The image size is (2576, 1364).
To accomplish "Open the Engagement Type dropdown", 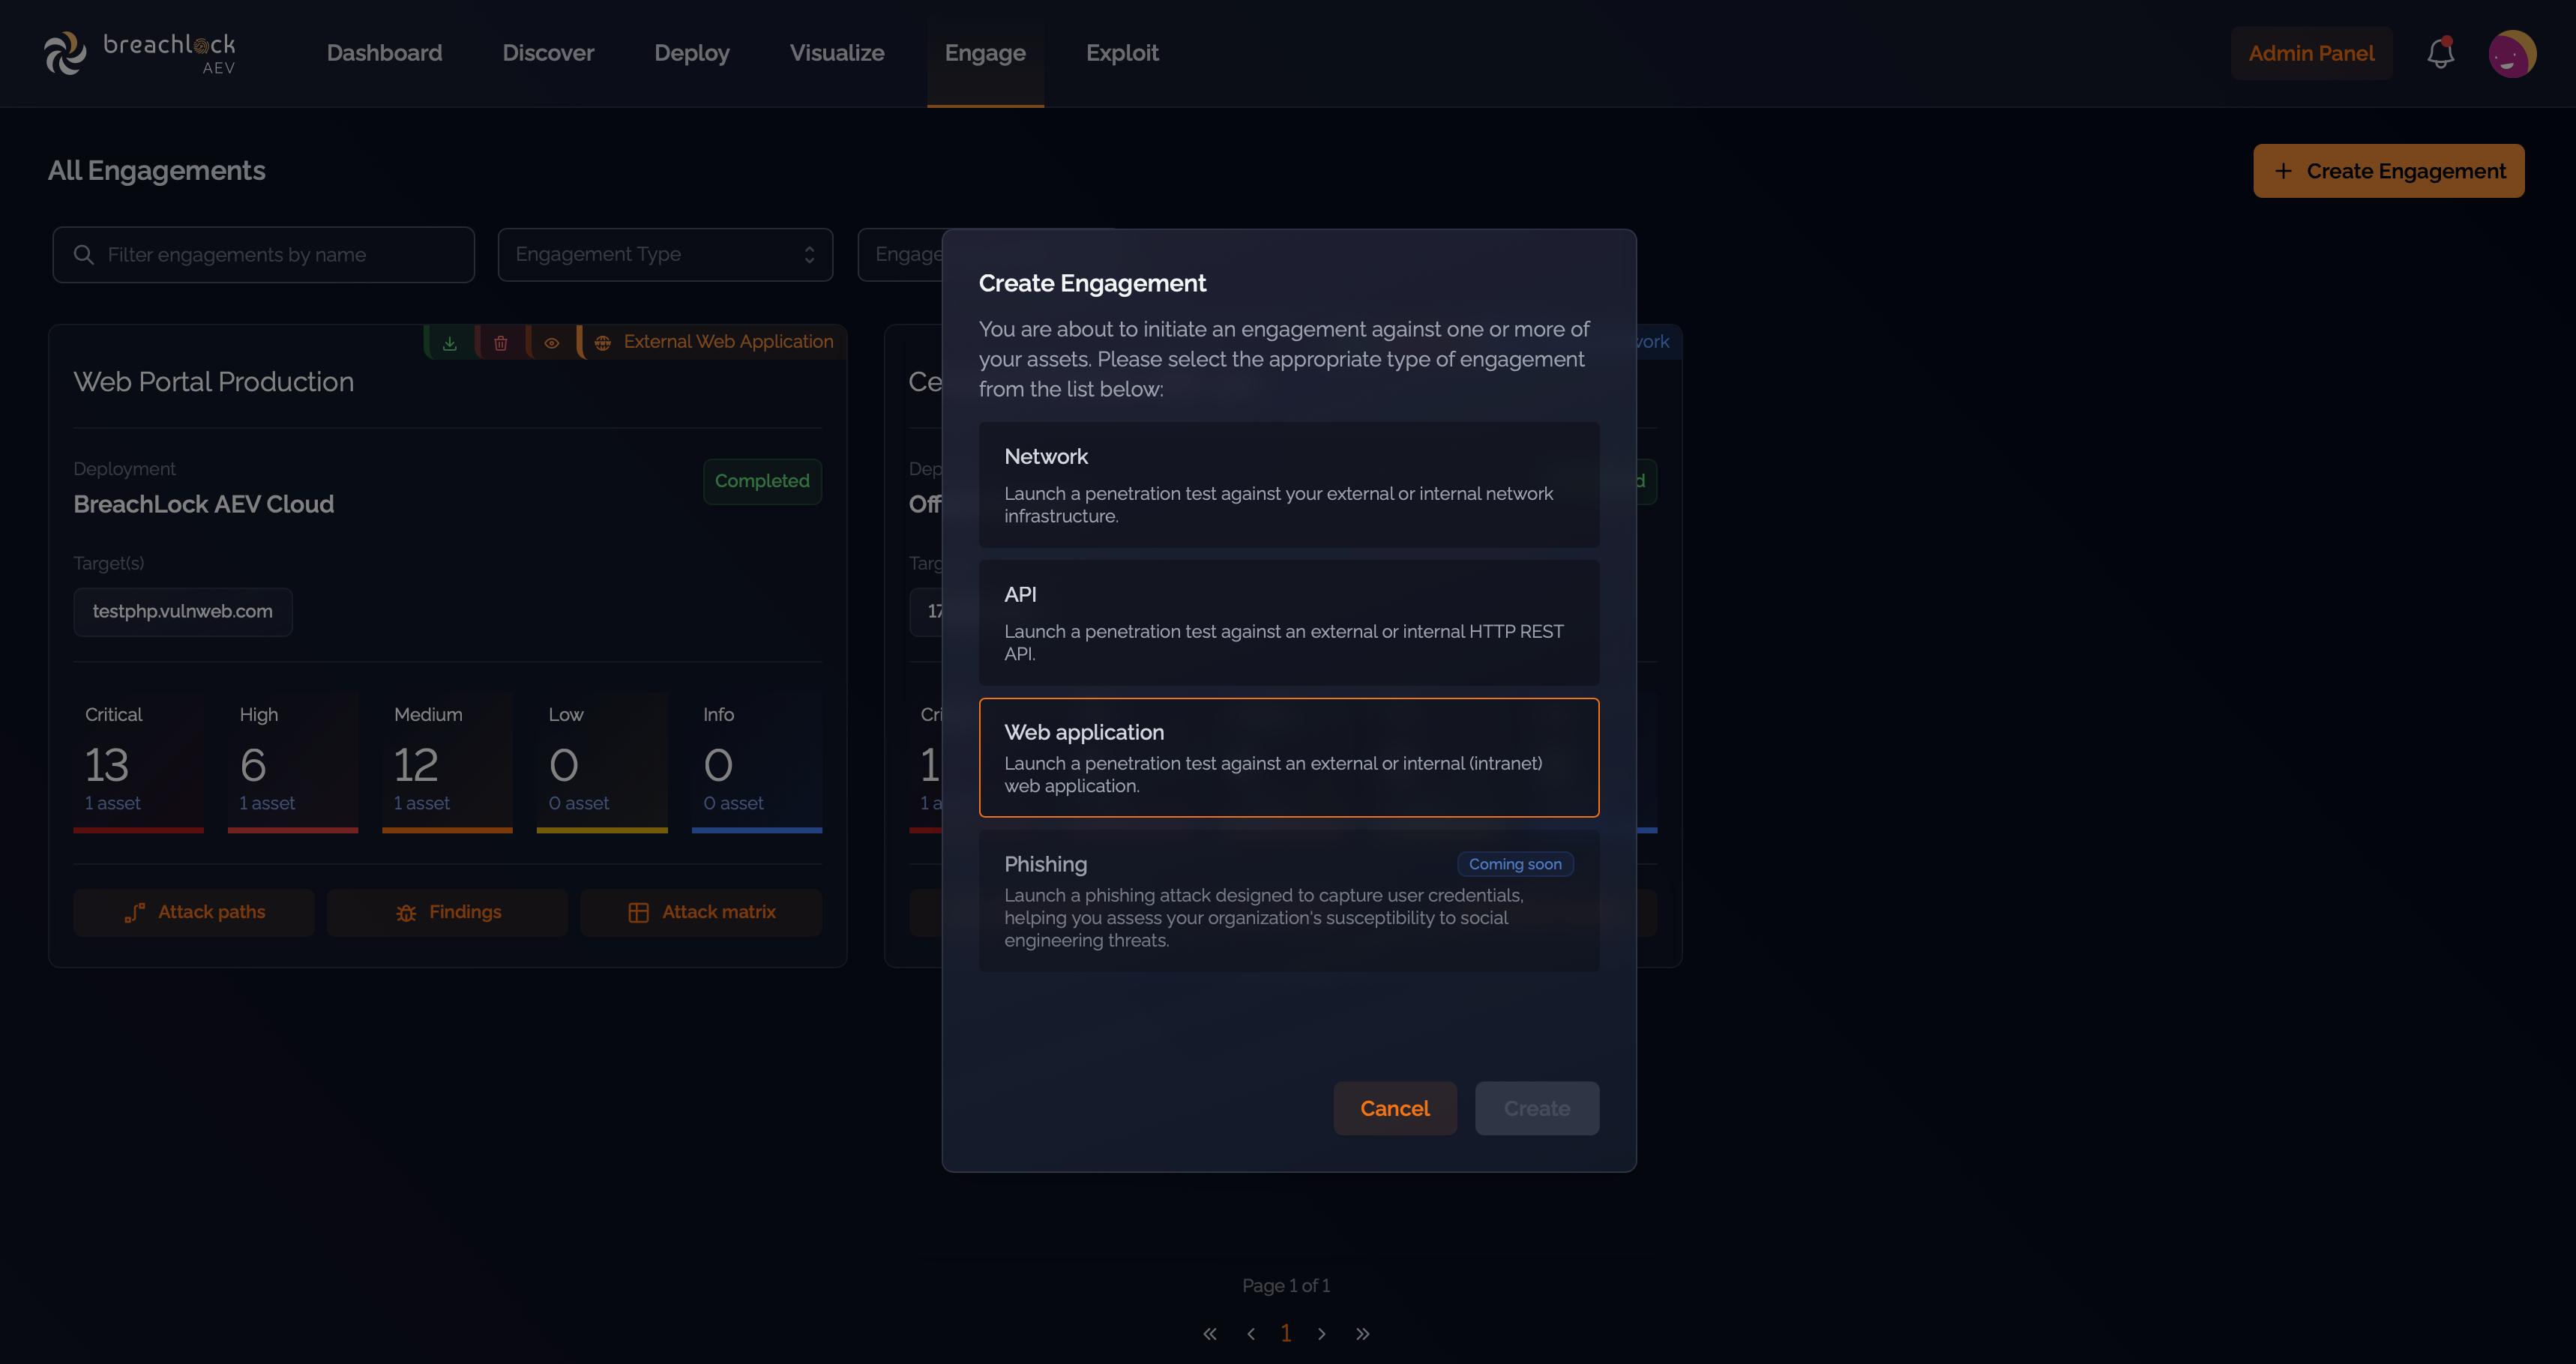I will (665, 255).
